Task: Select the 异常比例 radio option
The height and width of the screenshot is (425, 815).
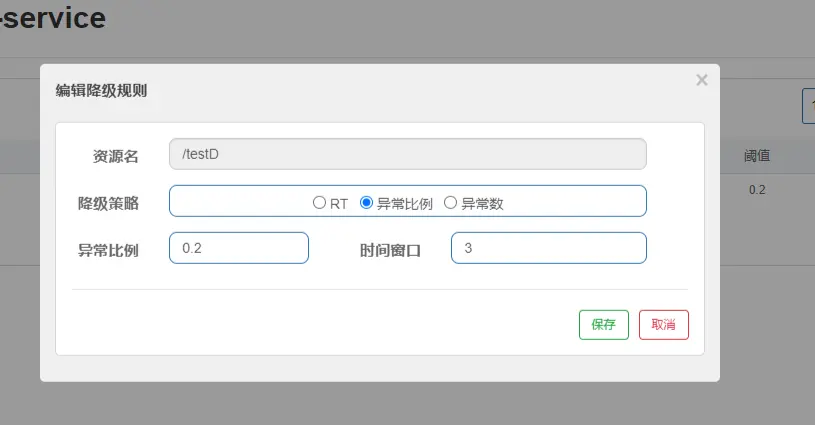Action: [366, 203]
